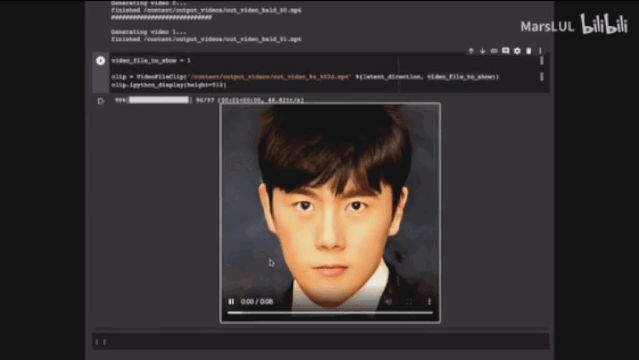639x360 pixels.
Task: Mute the video with the speaker icon
Action: (x=388, y=302)
